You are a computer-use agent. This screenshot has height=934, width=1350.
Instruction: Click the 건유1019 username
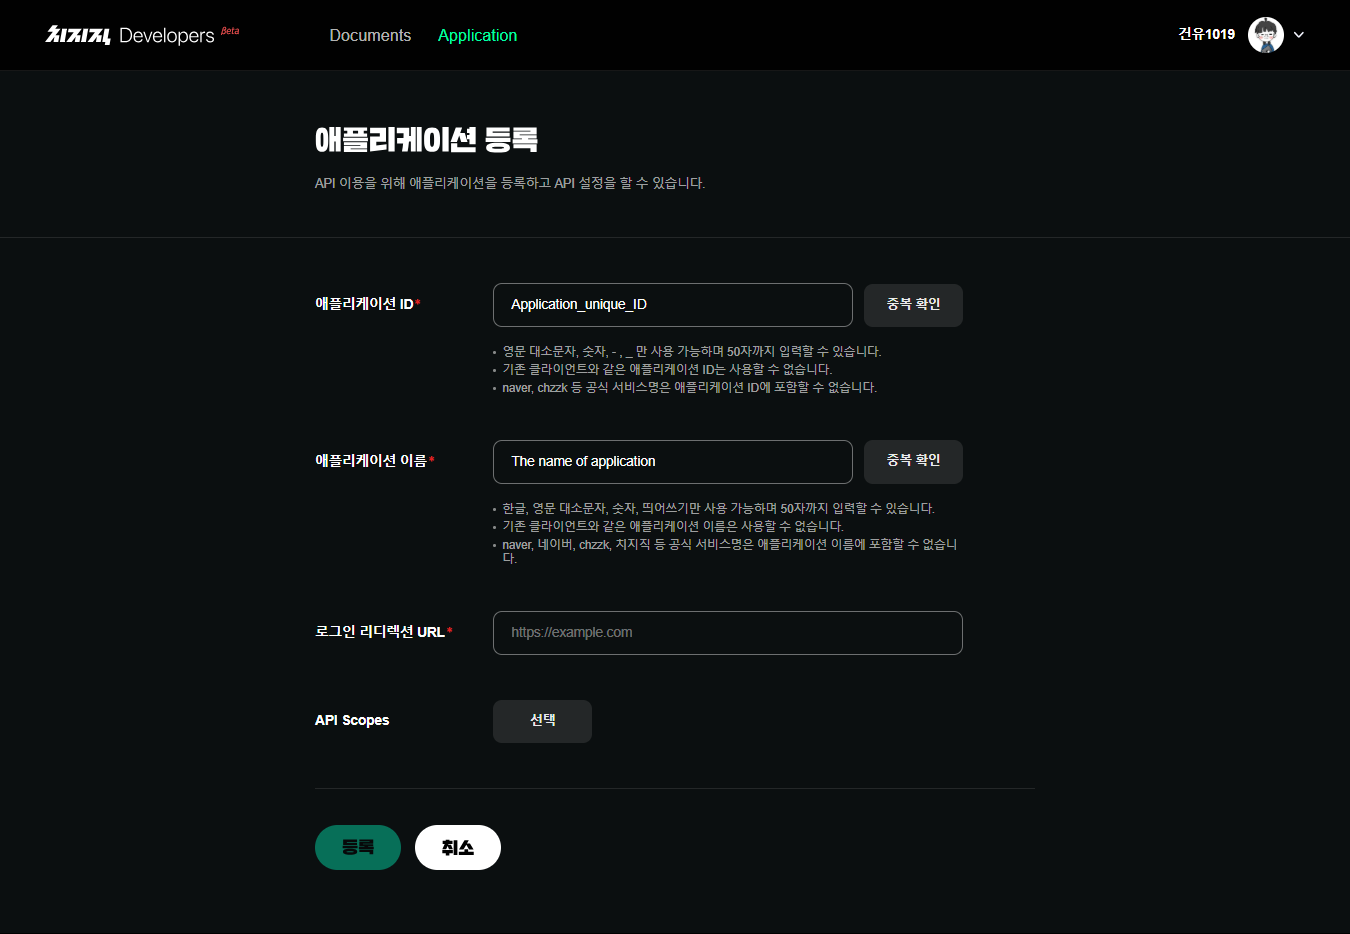(1206, 34)
